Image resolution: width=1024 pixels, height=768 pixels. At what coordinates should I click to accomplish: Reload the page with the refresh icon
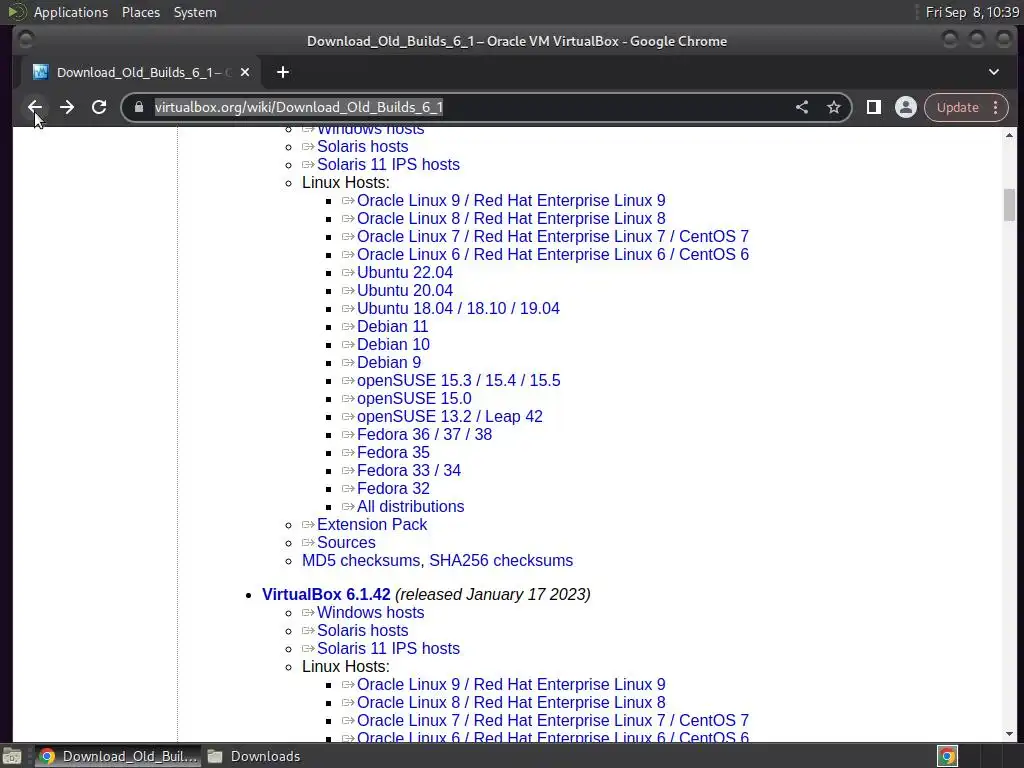(99, 107)
